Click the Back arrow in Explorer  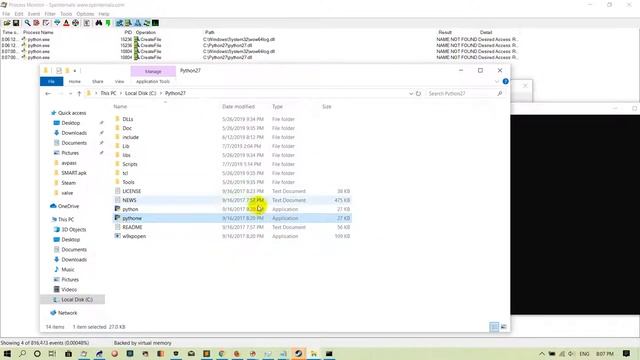point(48,93)
